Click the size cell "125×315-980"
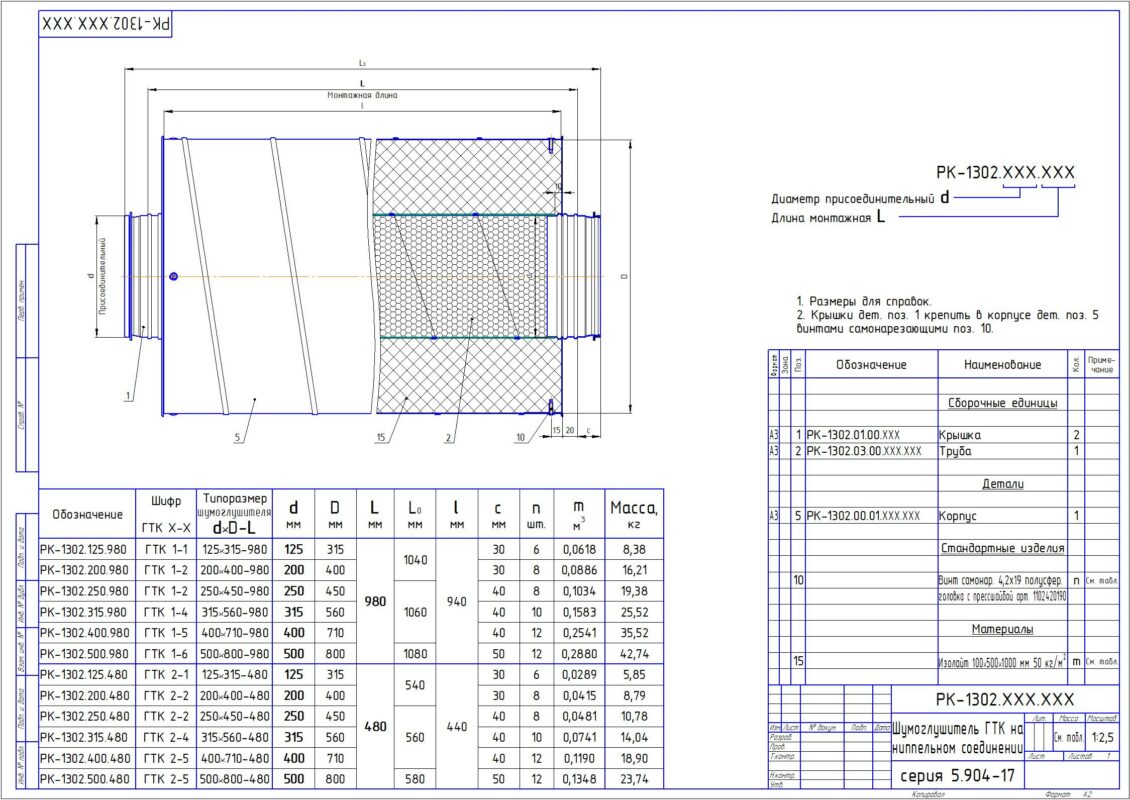 tap(234, 549)
